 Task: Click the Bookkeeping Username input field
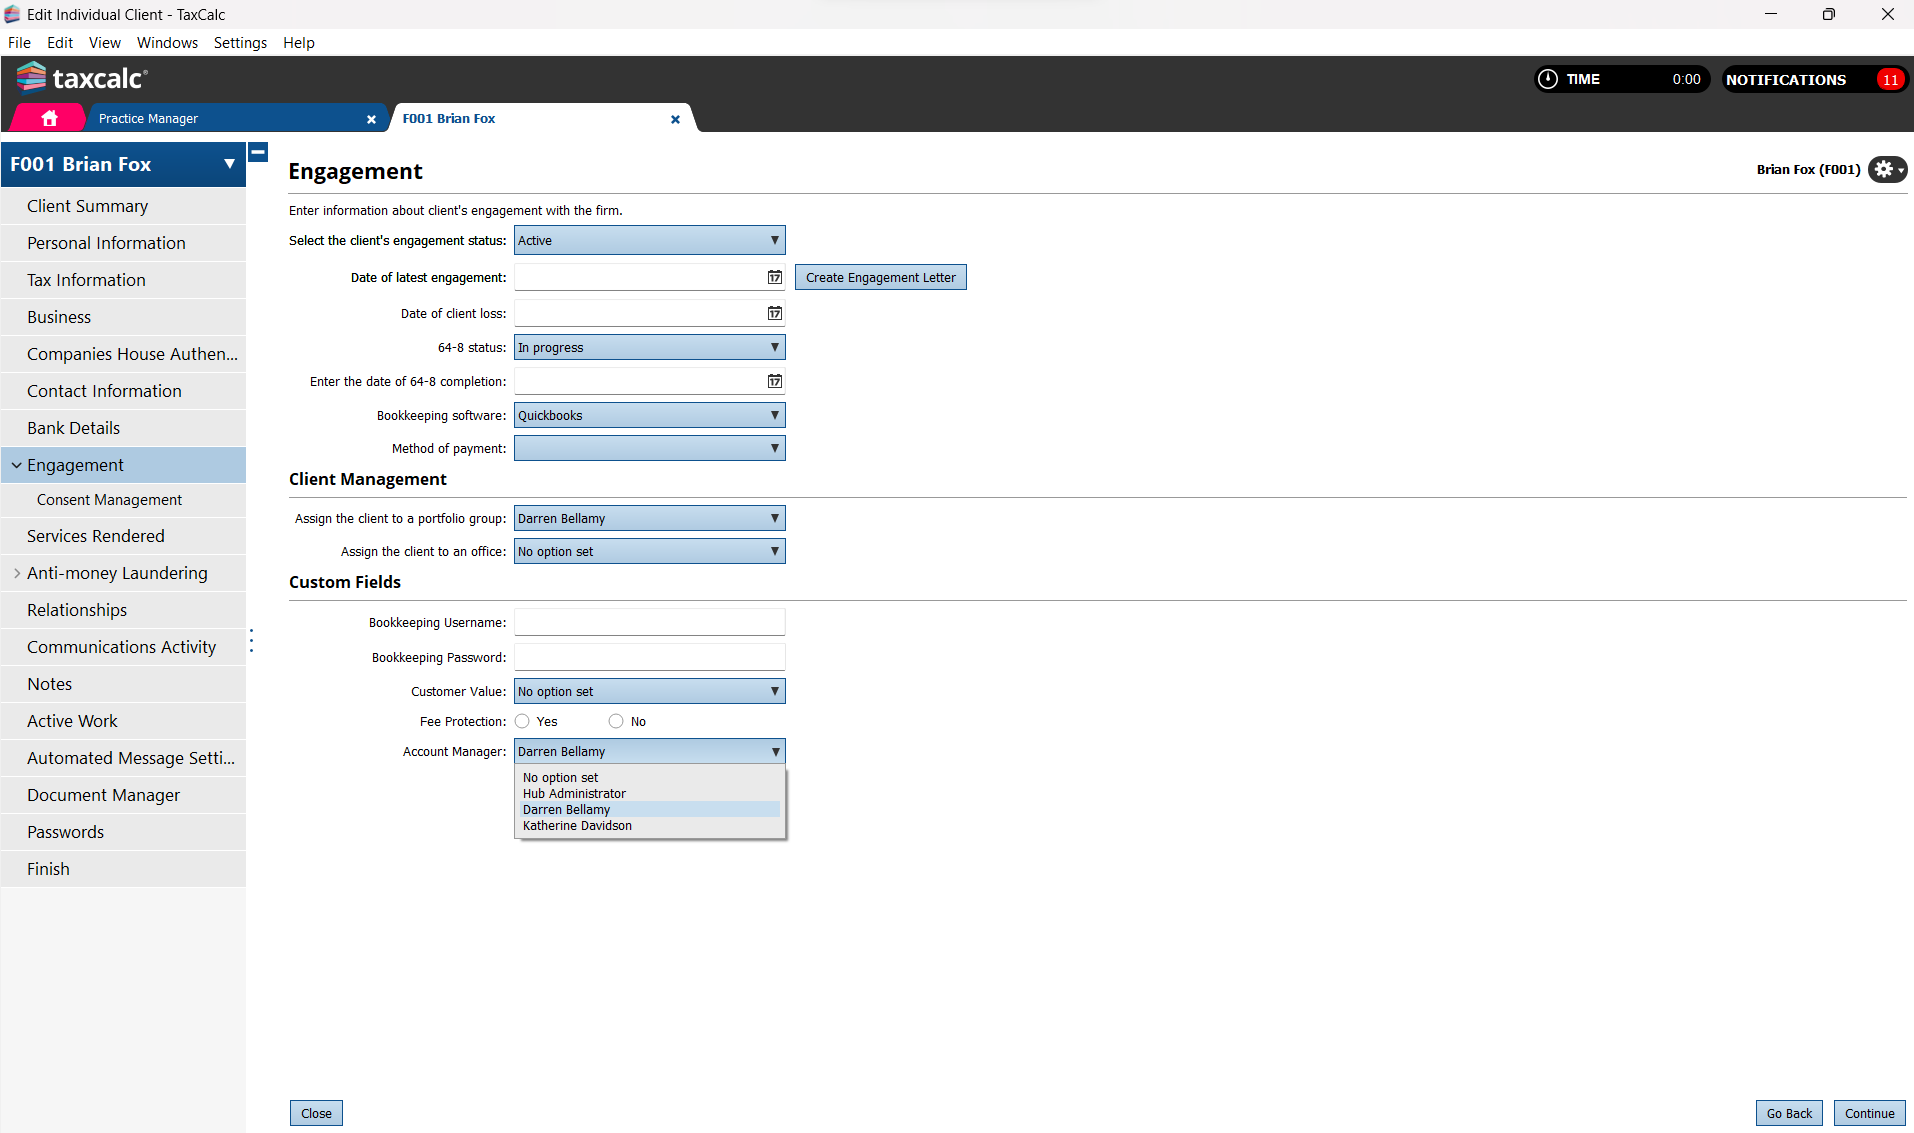[x=649, y=622]
